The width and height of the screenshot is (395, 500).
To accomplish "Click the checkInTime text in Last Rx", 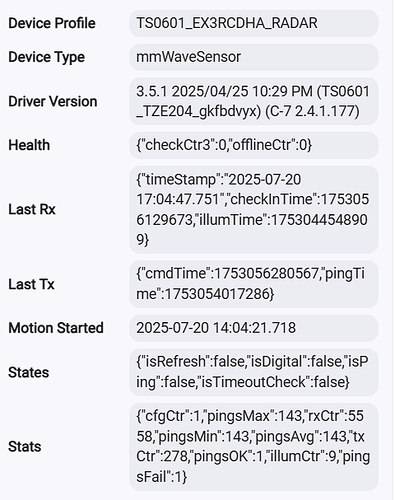I will point(271,199).
